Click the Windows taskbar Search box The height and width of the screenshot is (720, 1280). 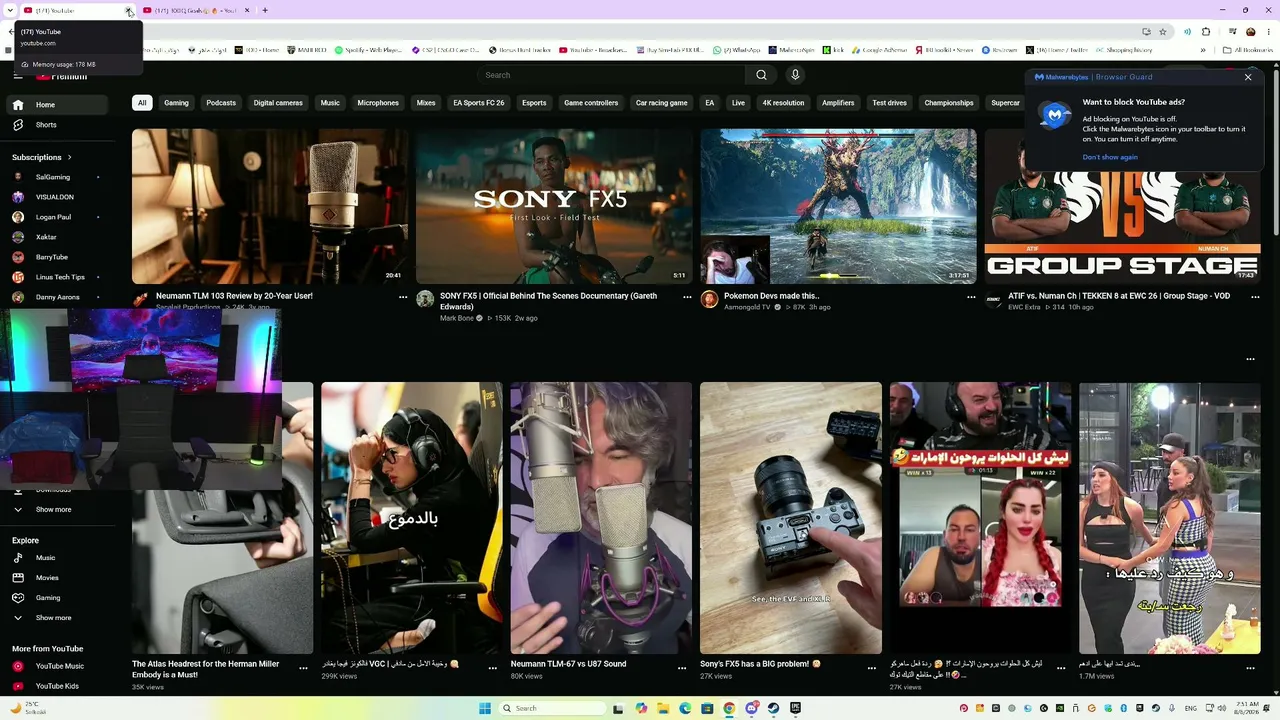(x=553, y=708)
